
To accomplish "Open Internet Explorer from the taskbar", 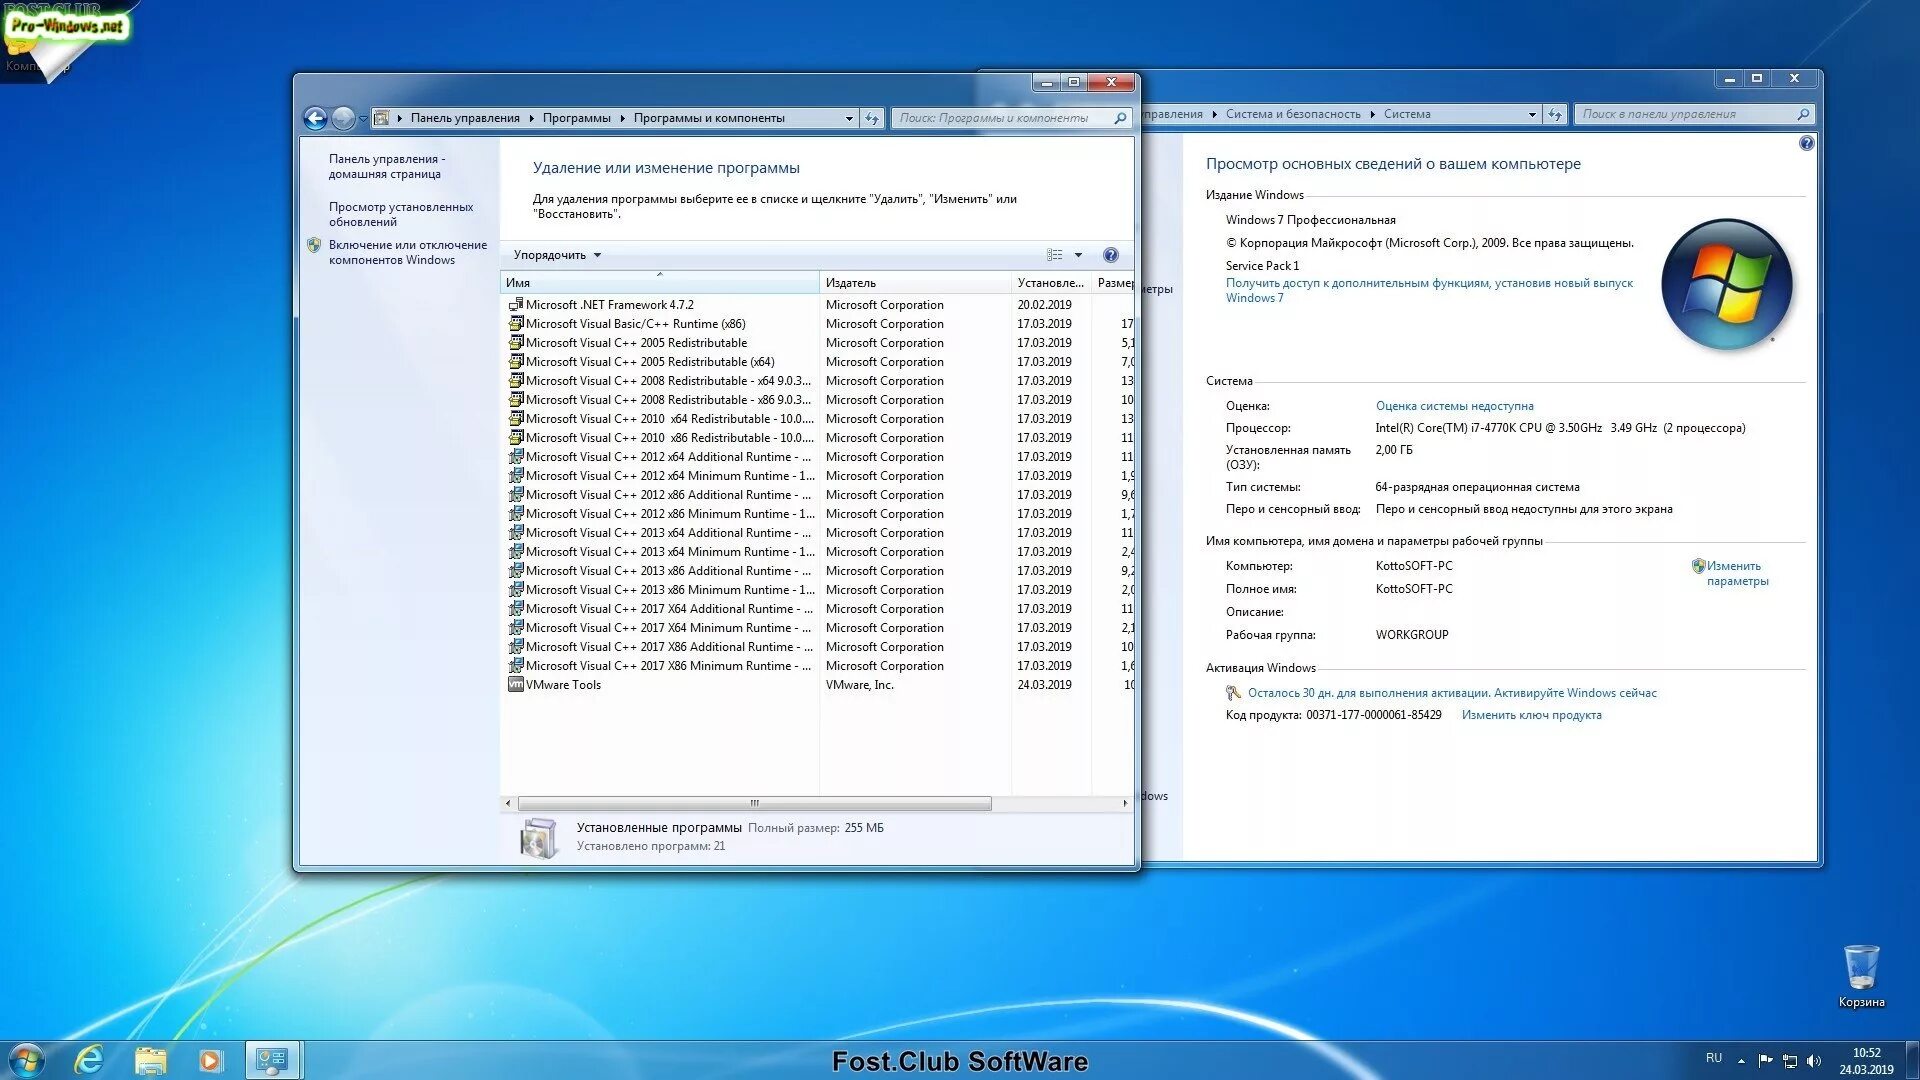I will point(90,1060).
